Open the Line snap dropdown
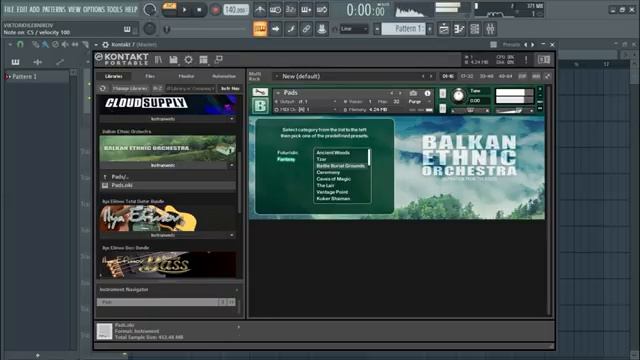 pyautogui.click(x=354, y=29)
